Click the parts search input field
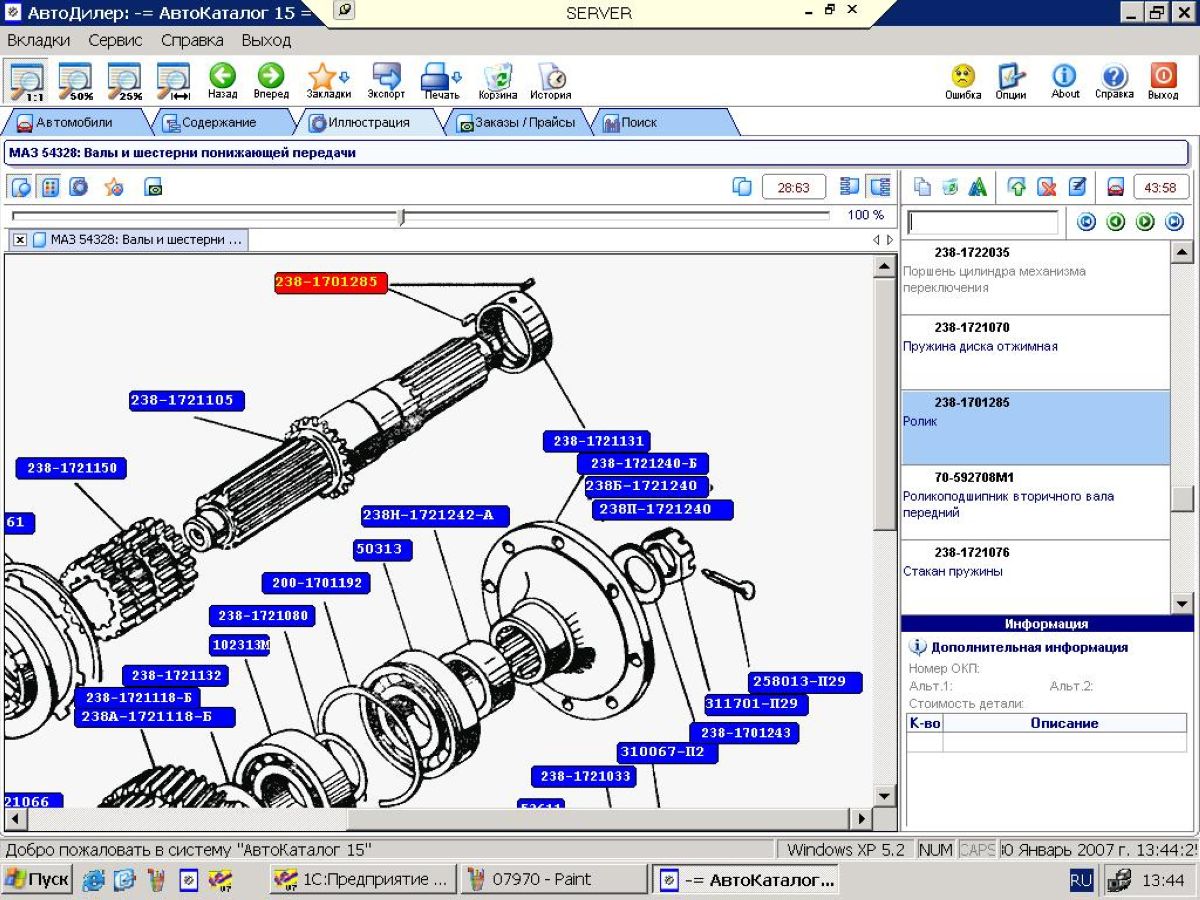This screenshot has width=1200, height=900. click(x=982, y=222)
